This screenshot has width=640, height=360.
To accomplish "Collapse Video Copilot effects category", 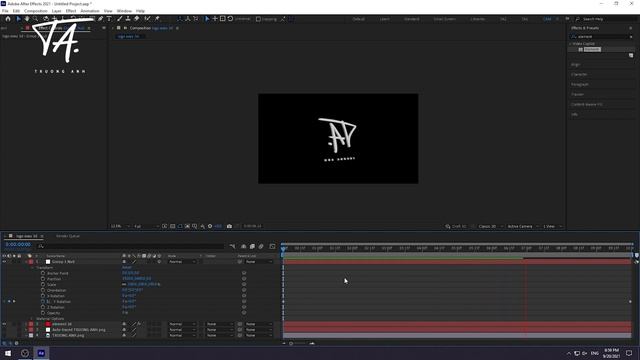I will click(x=571, y=44).
